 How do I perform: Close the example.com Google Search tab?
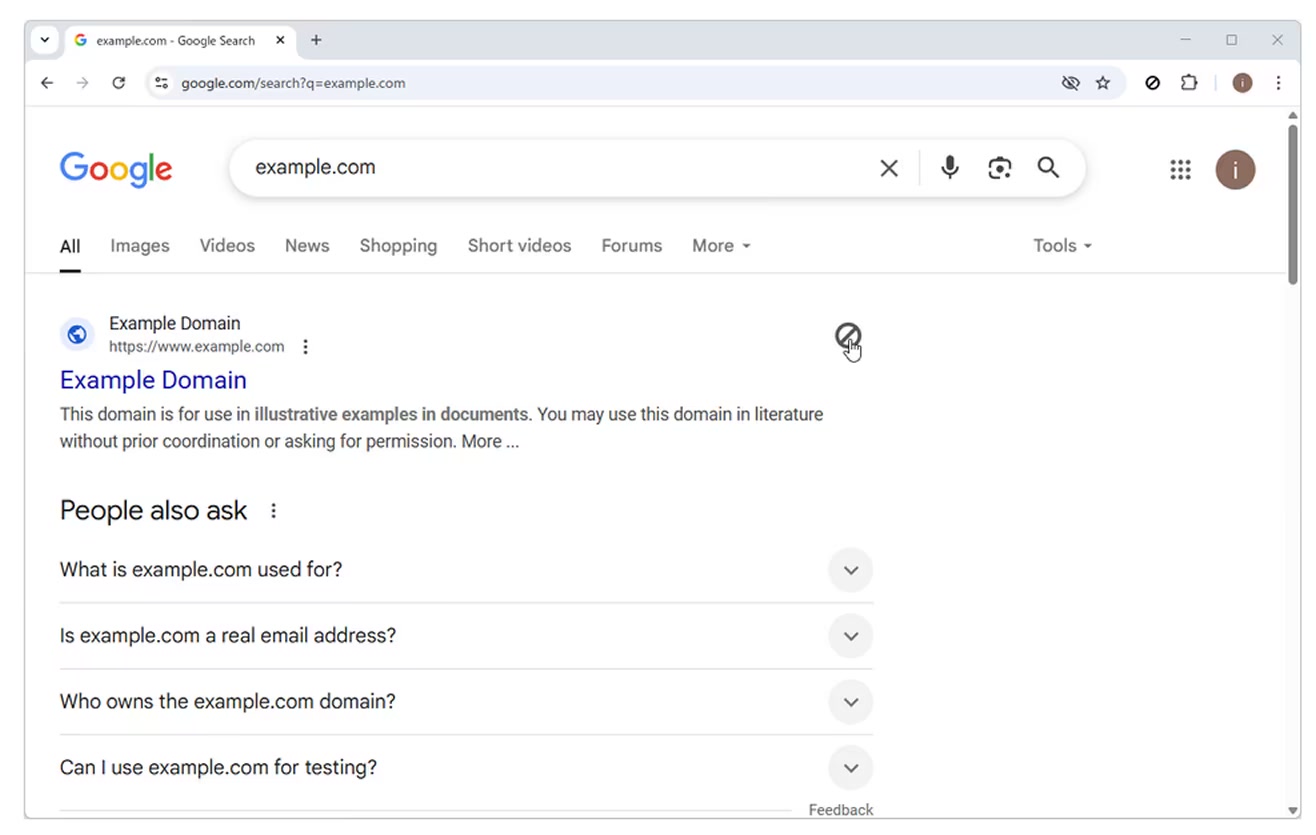[280, 40]
